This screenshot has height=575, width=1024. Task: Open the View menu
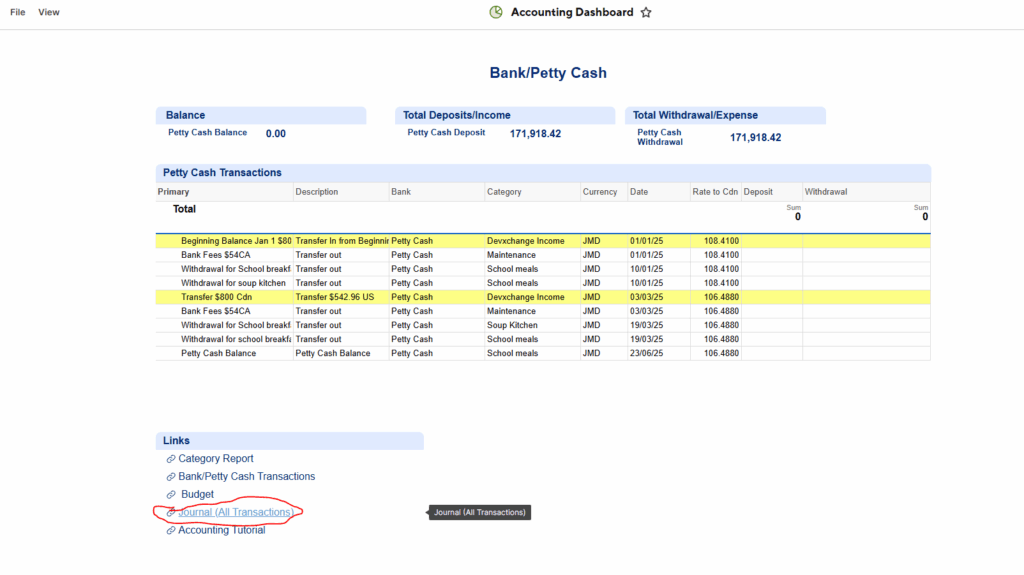coord(49,12)
